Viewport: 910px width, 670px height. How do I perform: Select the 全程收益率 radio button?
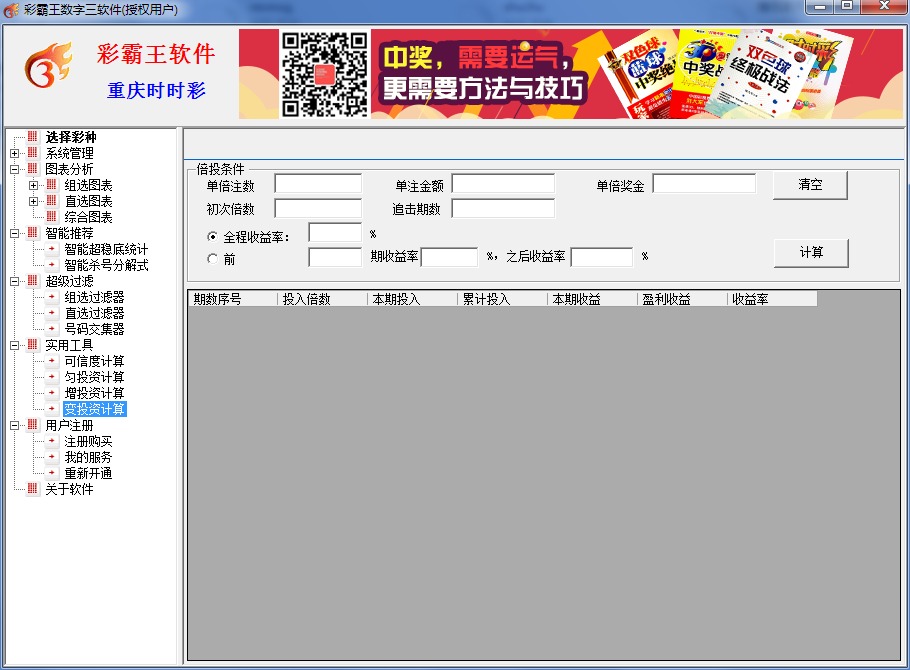(x=212, y=237)
